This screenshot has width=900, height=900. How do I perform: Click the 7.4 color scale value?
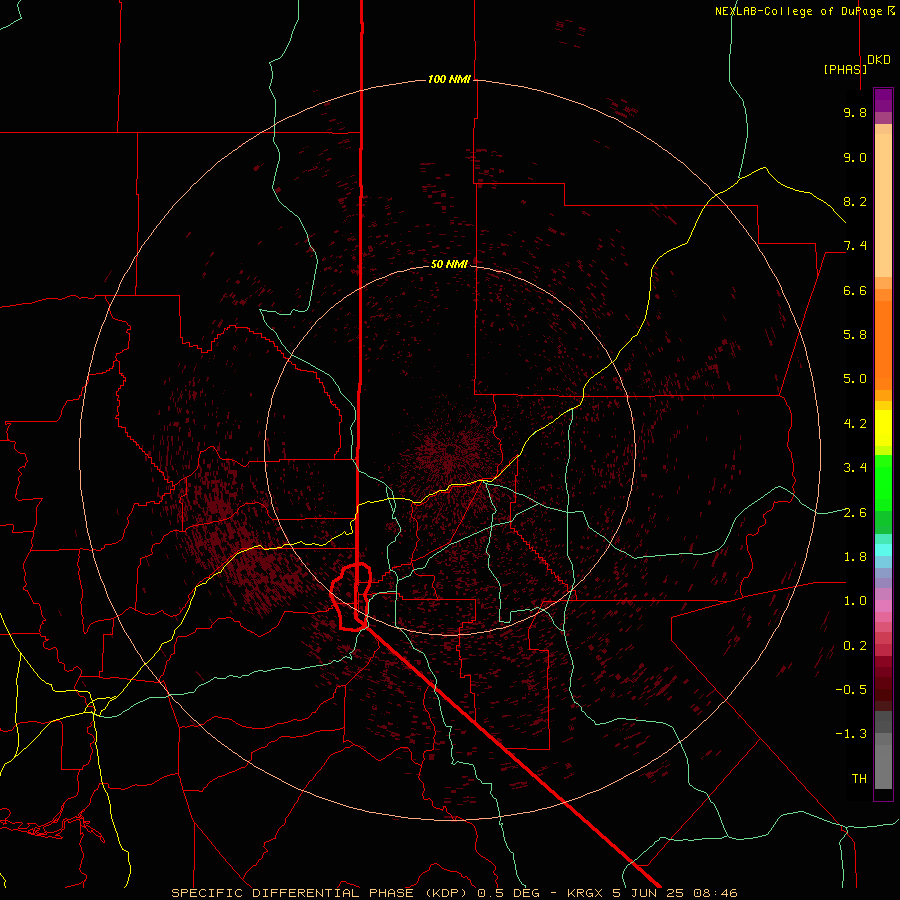click(x=855, y=246)
